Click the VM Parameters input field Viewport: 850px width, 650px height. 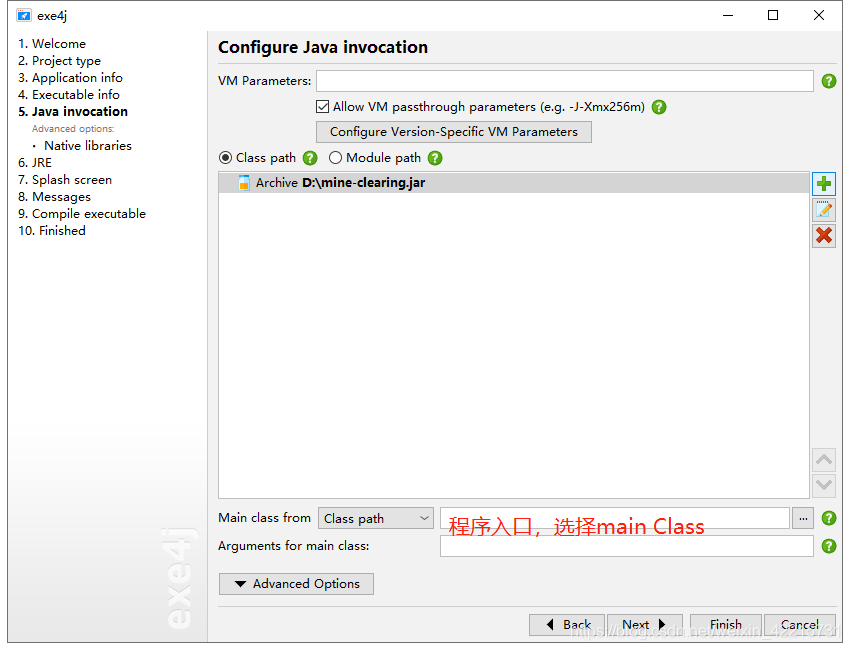564,81
